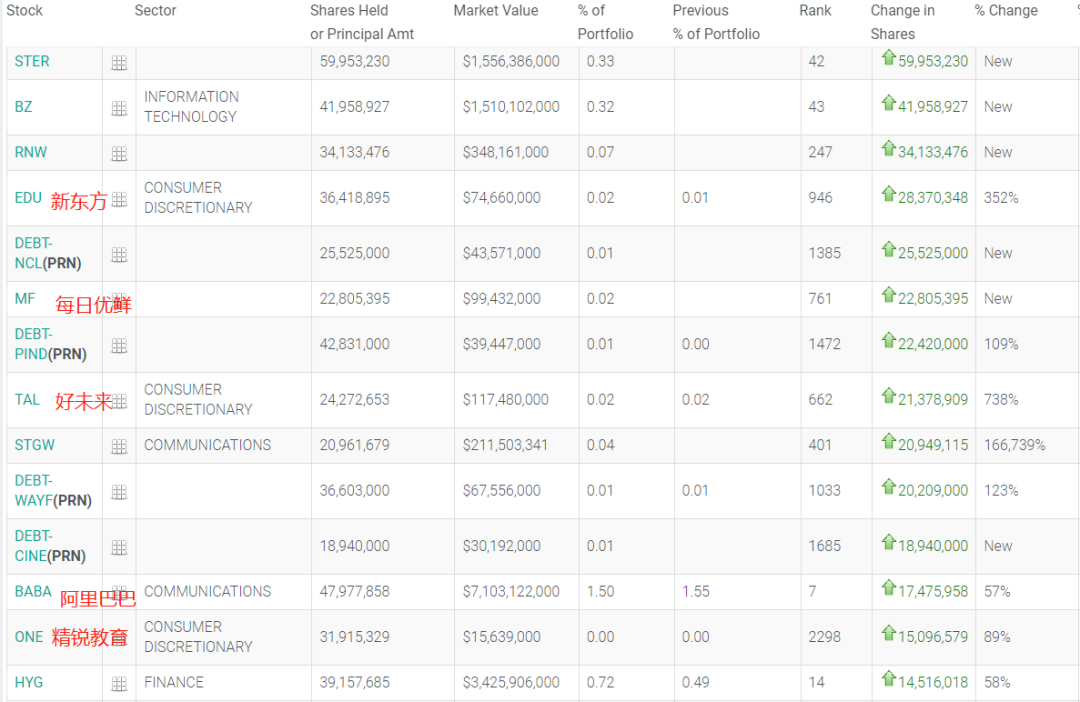
Task: Click the green up arrow in the BABA row
Action: click(x=888, y=590)
